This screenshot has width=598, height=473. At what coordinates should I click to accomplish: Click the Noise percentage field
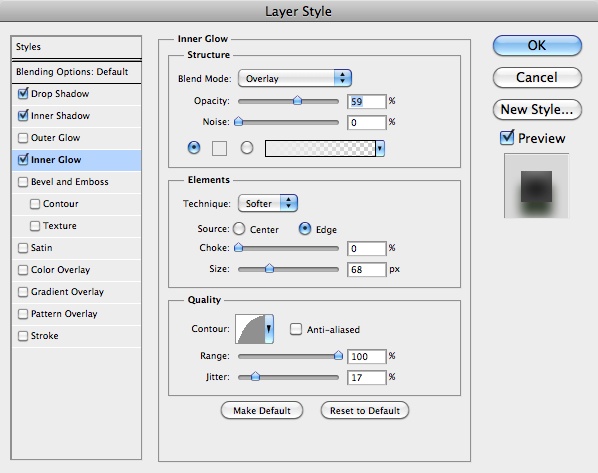tap(367, 122)
